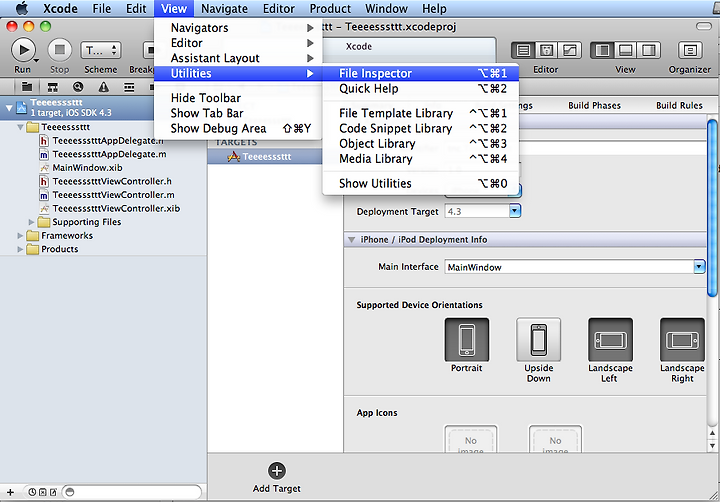The height and width of the screenshot is (502, 720).
Task: Click the Run button in toolbar
Action: tap(23, 50)
